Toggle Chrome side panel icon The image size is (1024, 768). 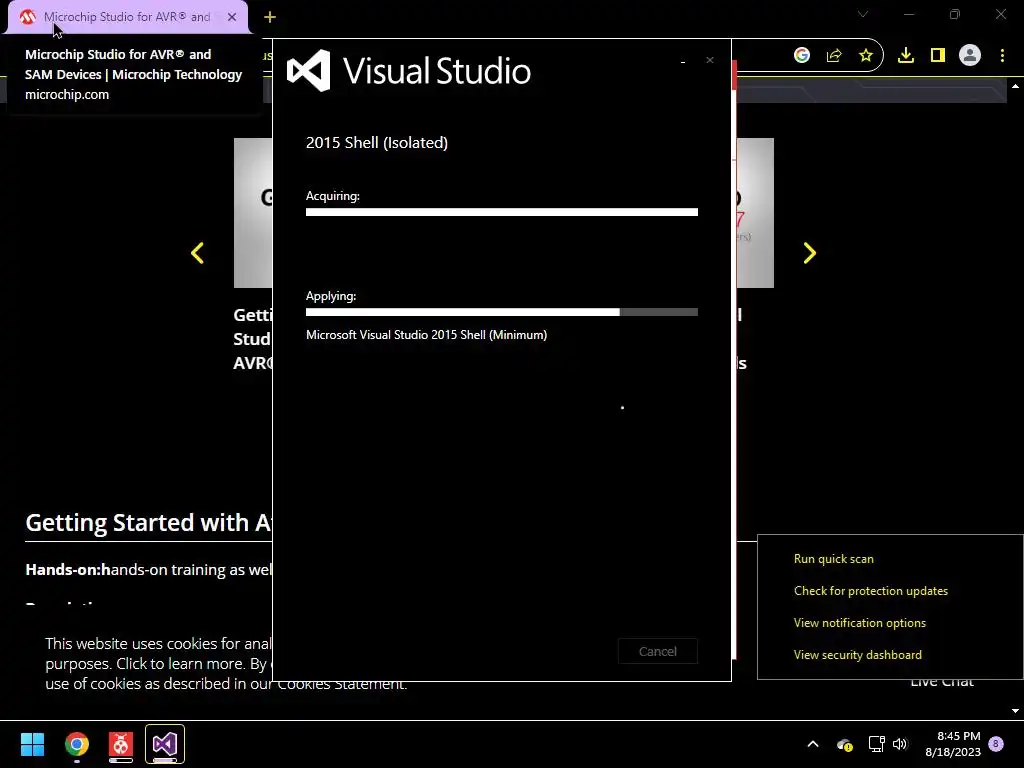click(938, 56)
